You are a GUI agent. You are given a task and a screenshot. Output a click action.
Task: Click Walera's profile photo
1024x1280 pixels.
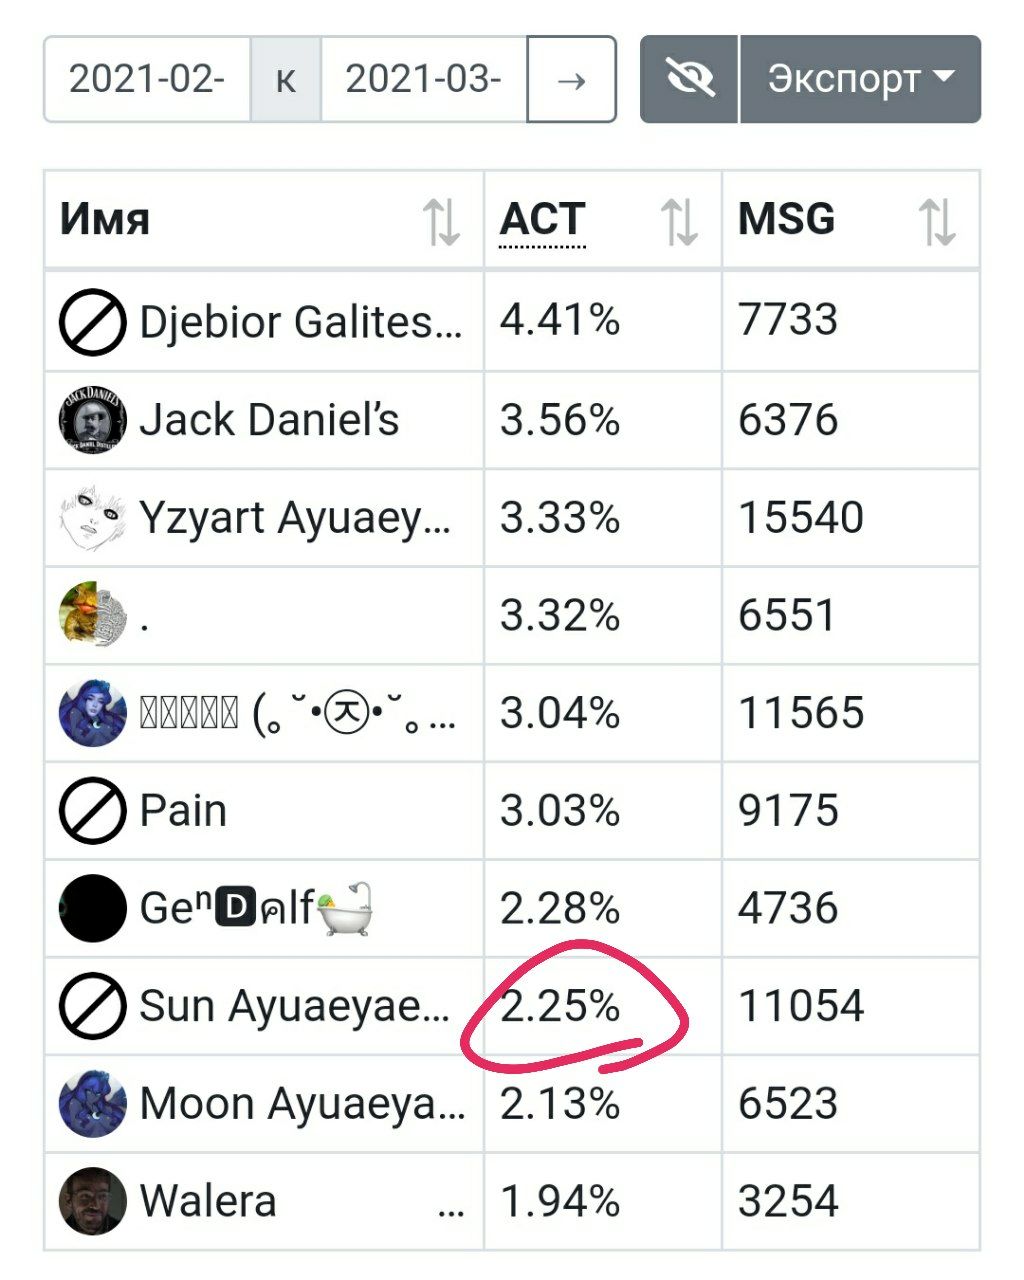click(93, 1201)
